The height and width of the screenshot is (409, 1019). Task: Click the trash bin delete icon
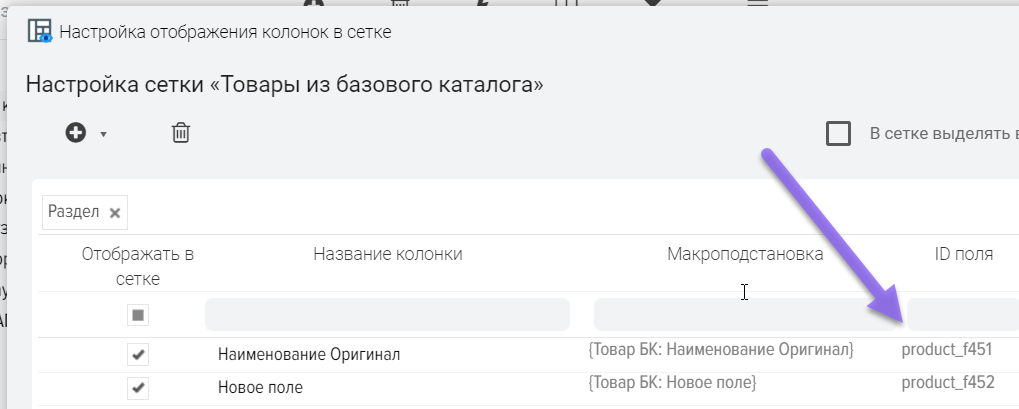pos(181,133)
